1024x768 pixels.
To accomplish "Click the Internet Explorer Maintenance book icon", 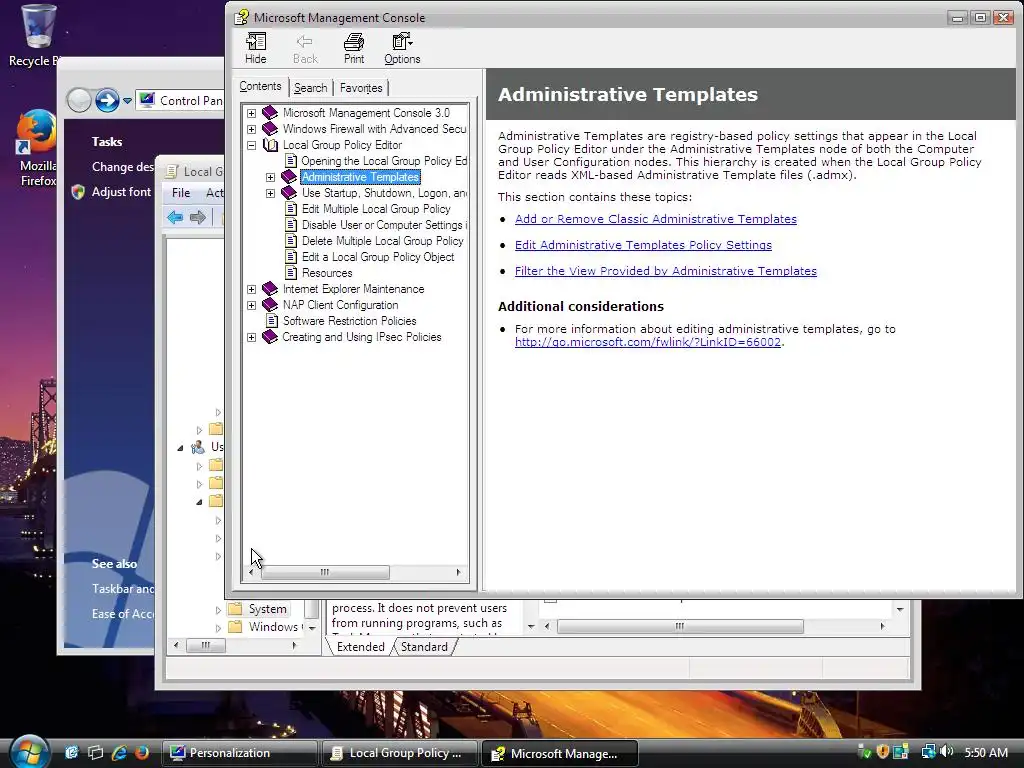I will pos(270,289).
